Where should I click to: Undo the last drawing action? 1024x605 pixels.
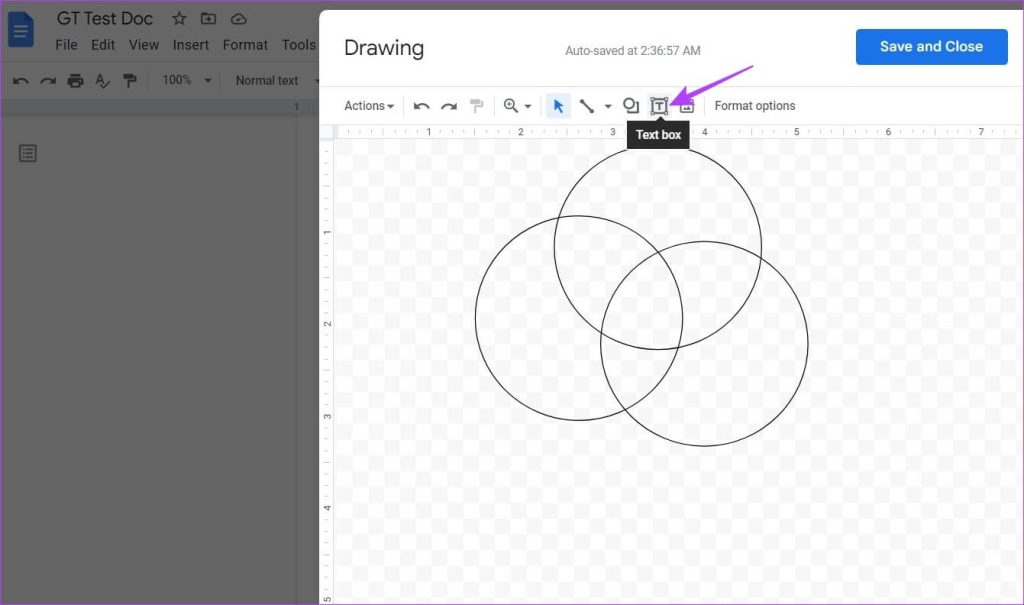tap(422, 106)
